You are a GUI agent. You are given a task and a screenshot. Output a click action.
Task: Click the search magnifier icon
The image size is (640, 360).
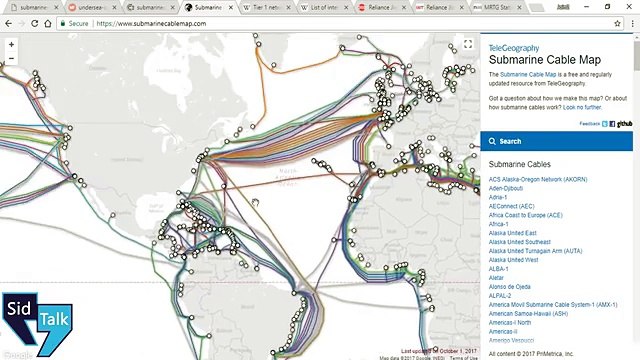[x=492, y=141]
